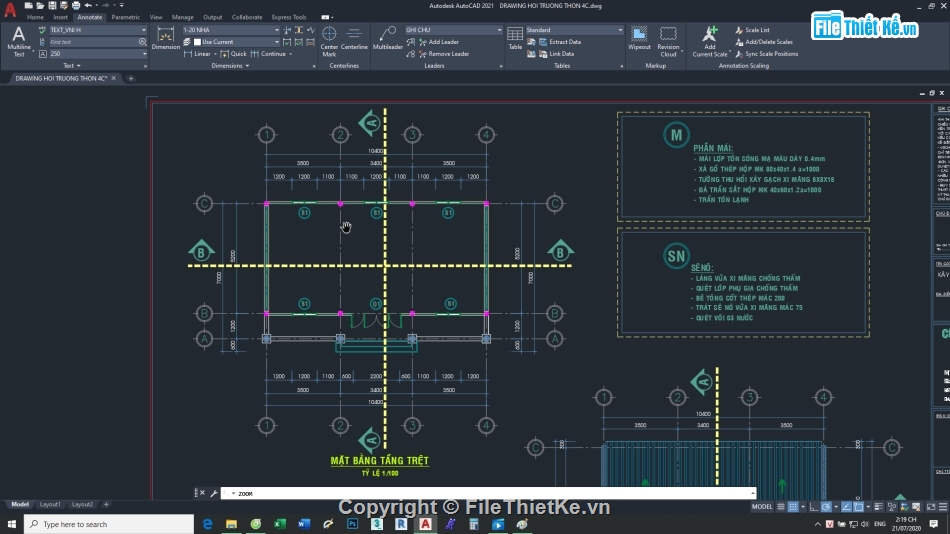Open the Layout1 tab

[x=50, y=504]
